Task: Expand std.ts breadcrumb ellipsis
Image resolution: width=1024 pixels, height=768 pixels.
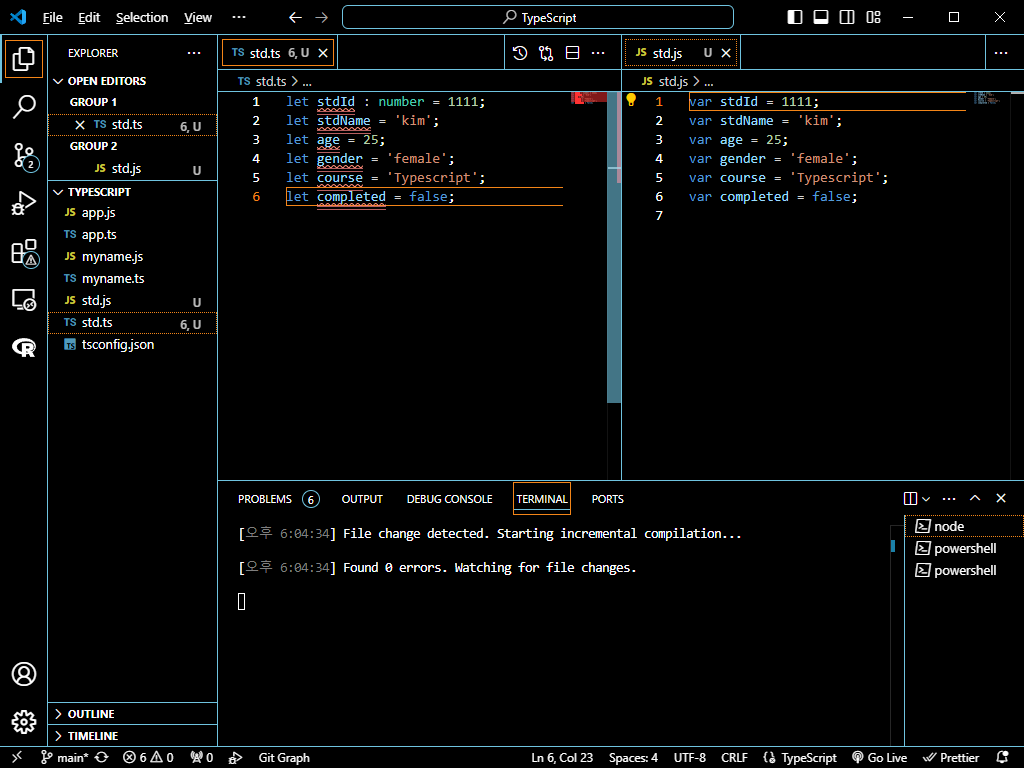Action: pos(307,82)
